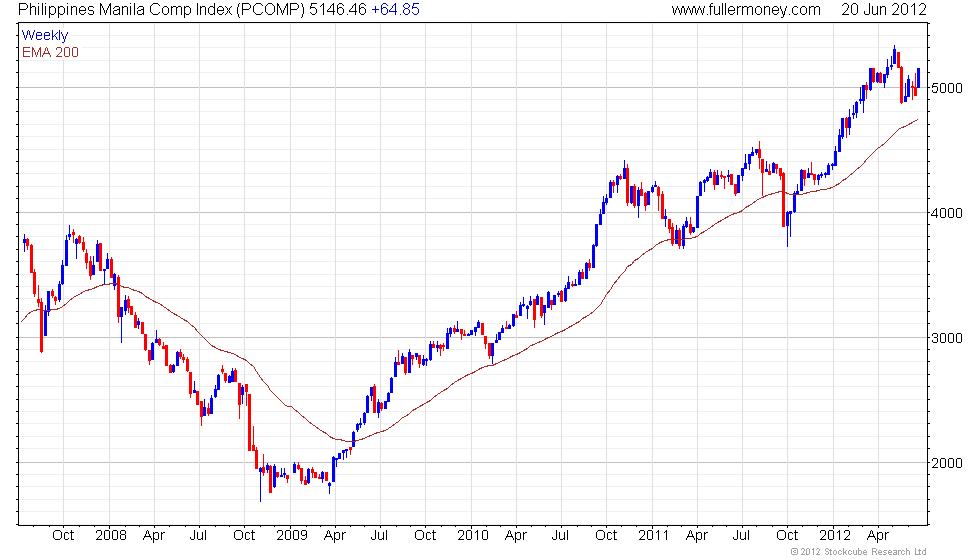Image resolution: width=980 pixels, height=560 pixels.
Task: Click the www.fullermoney.com text
Action: 746,10
